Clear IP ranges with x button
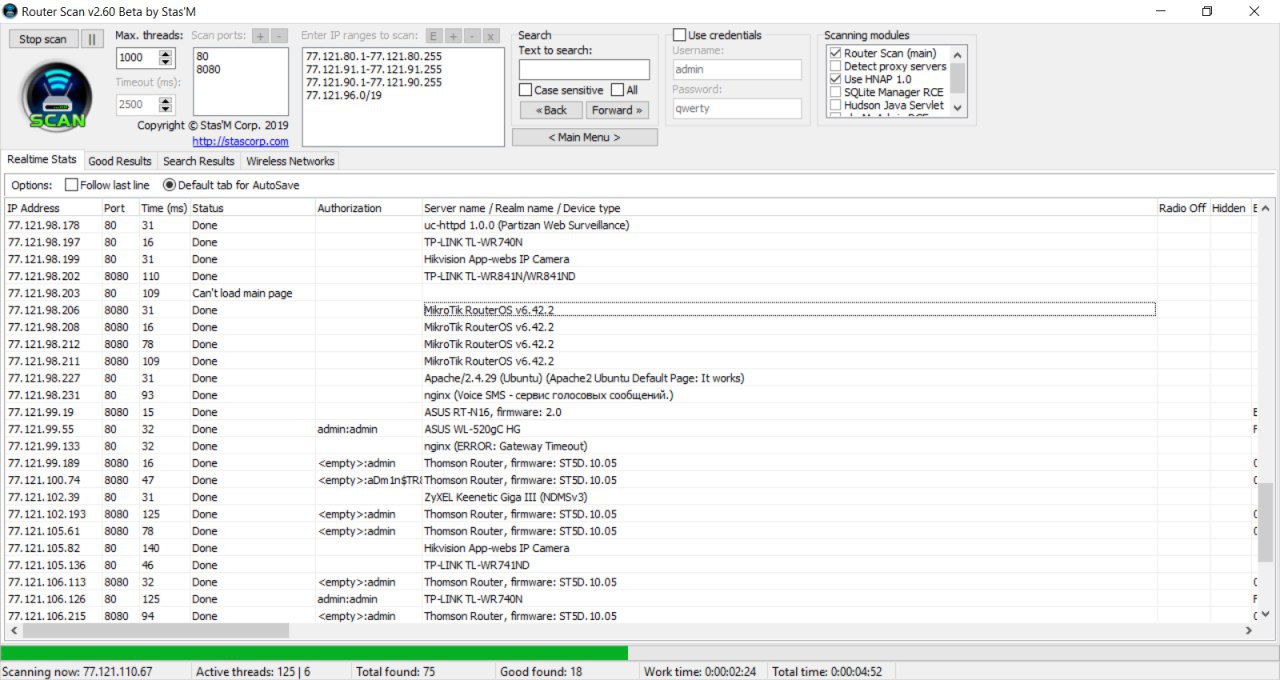Screen dimensions: 1280x680 point(491,35)
